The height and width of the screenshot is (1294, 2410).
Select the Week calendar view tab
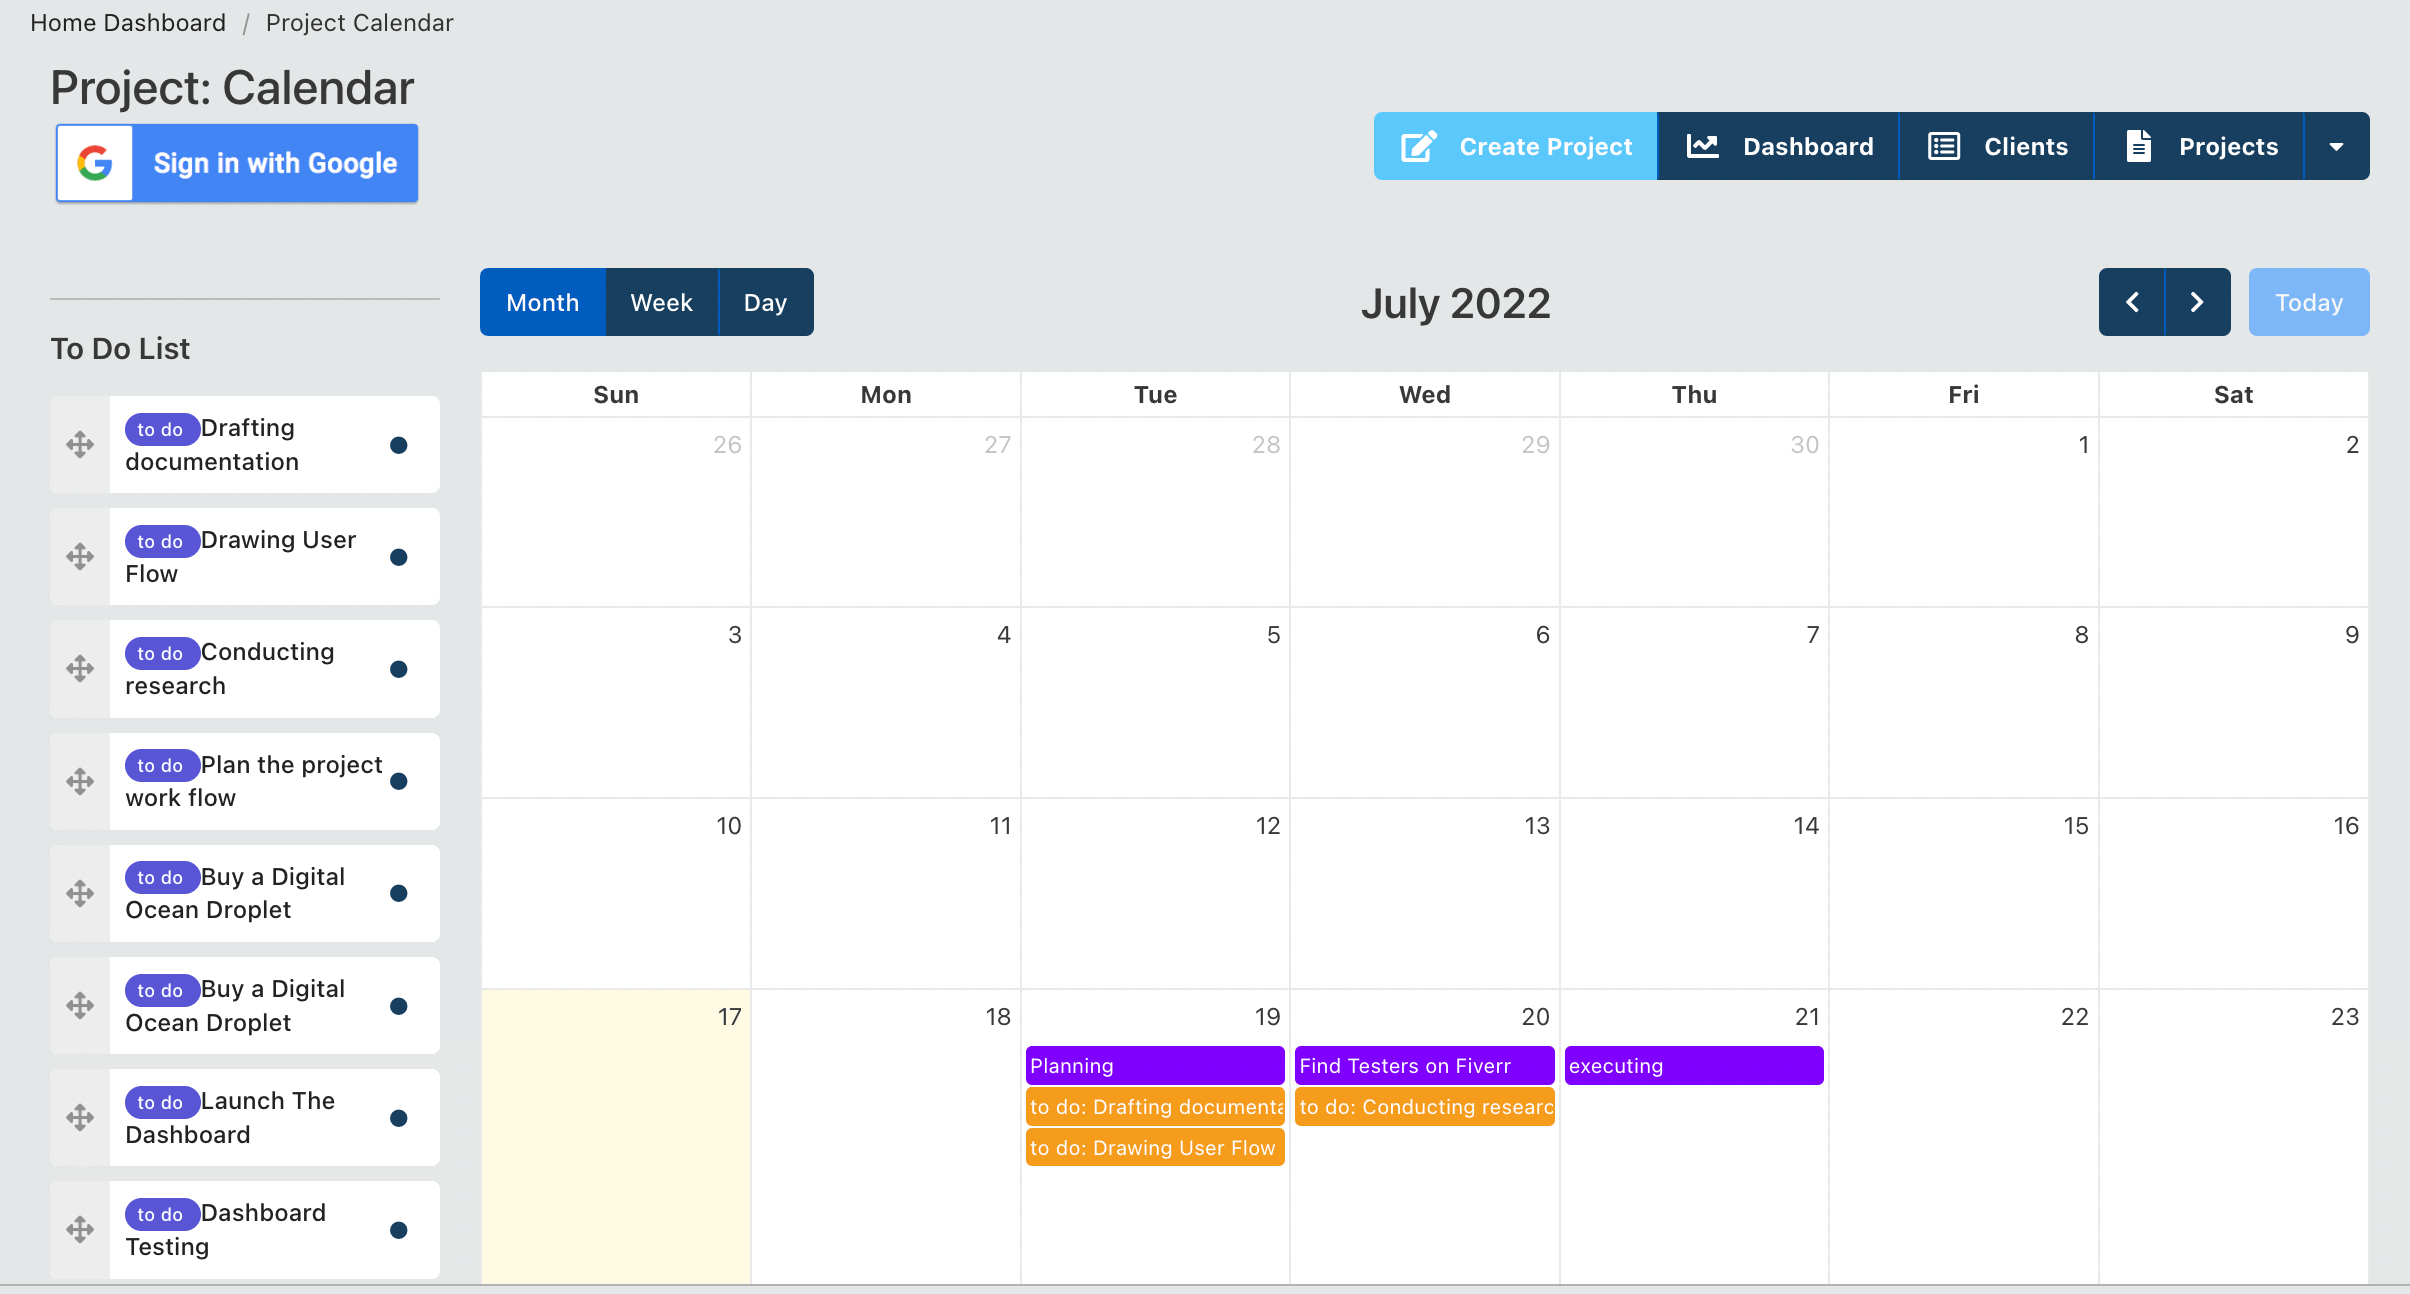click(660, 301)
